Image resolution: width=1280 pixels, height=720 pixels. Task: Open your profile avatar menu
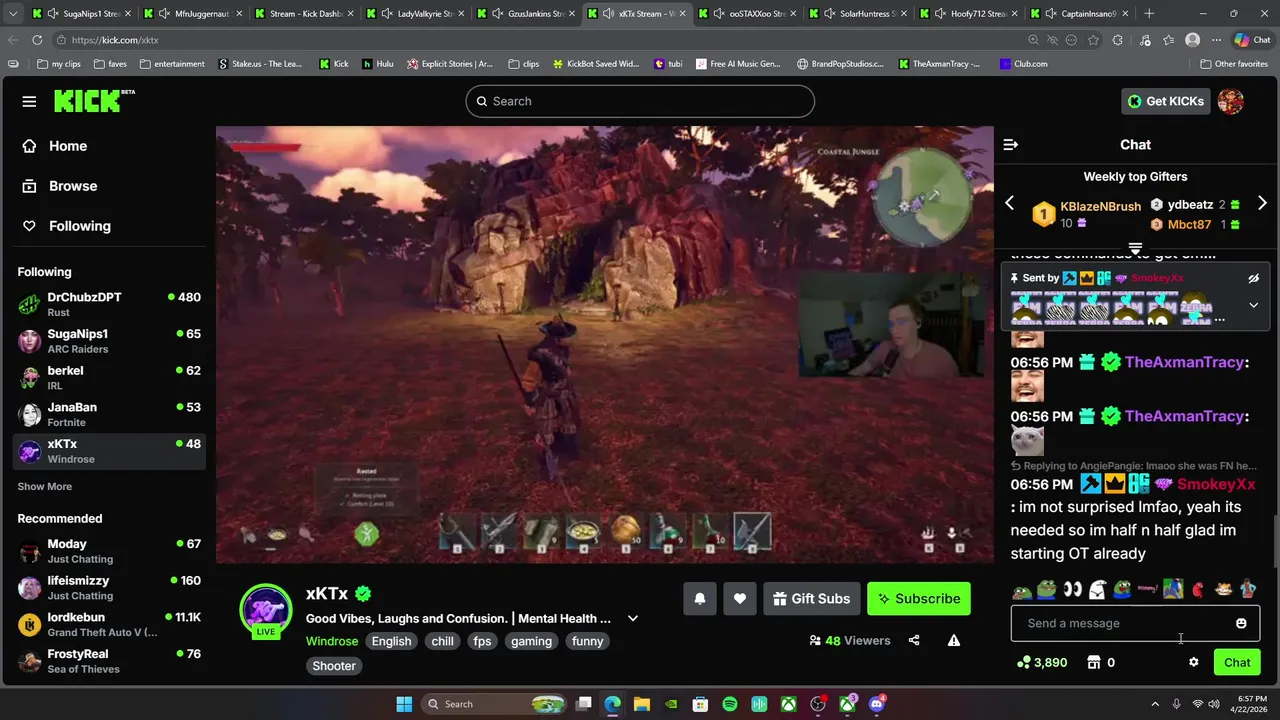point(1231,101)
